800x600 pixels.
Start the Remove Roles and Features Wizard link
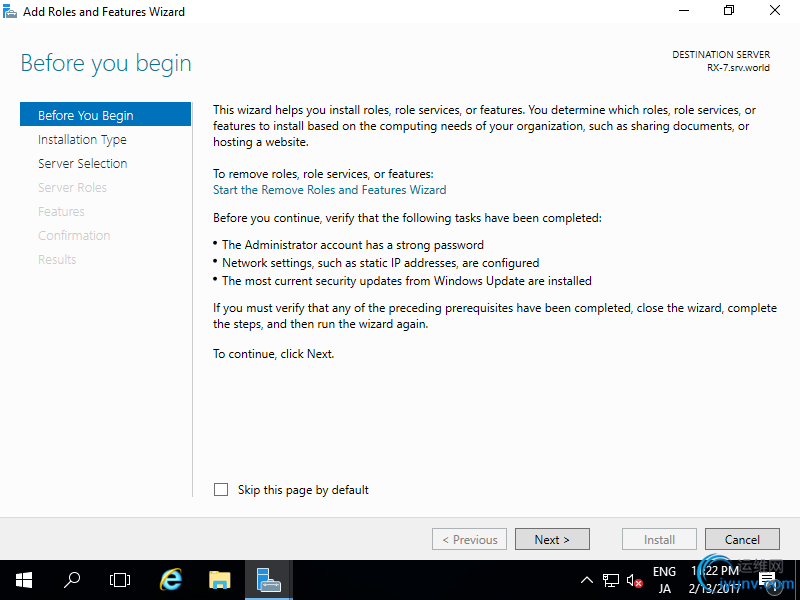330,190
